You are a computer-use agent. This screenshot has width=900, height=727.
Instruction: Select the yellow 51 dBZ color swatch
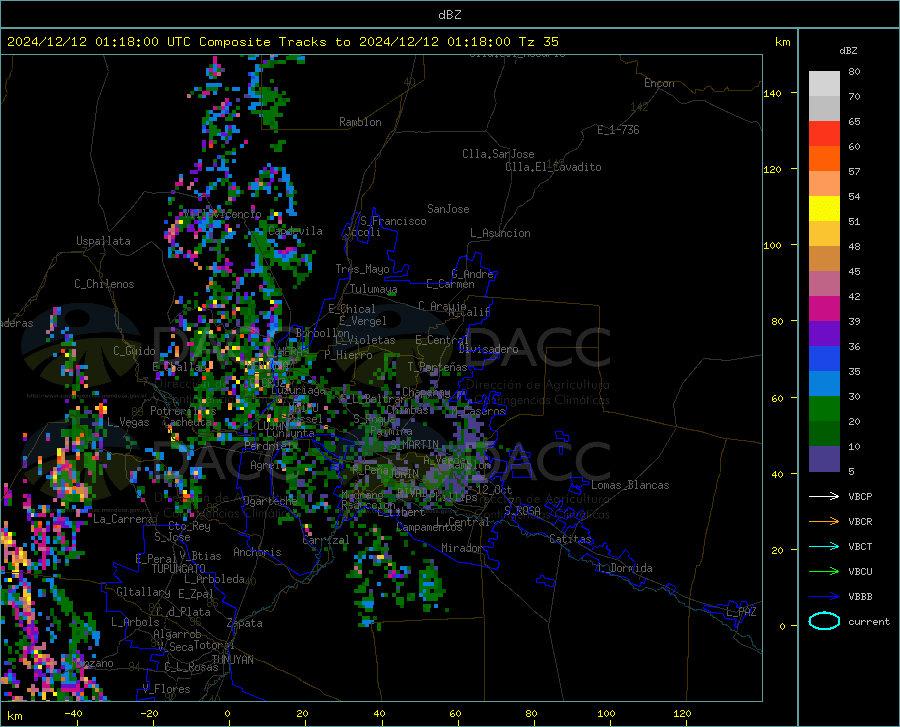[x=824, y=209]
